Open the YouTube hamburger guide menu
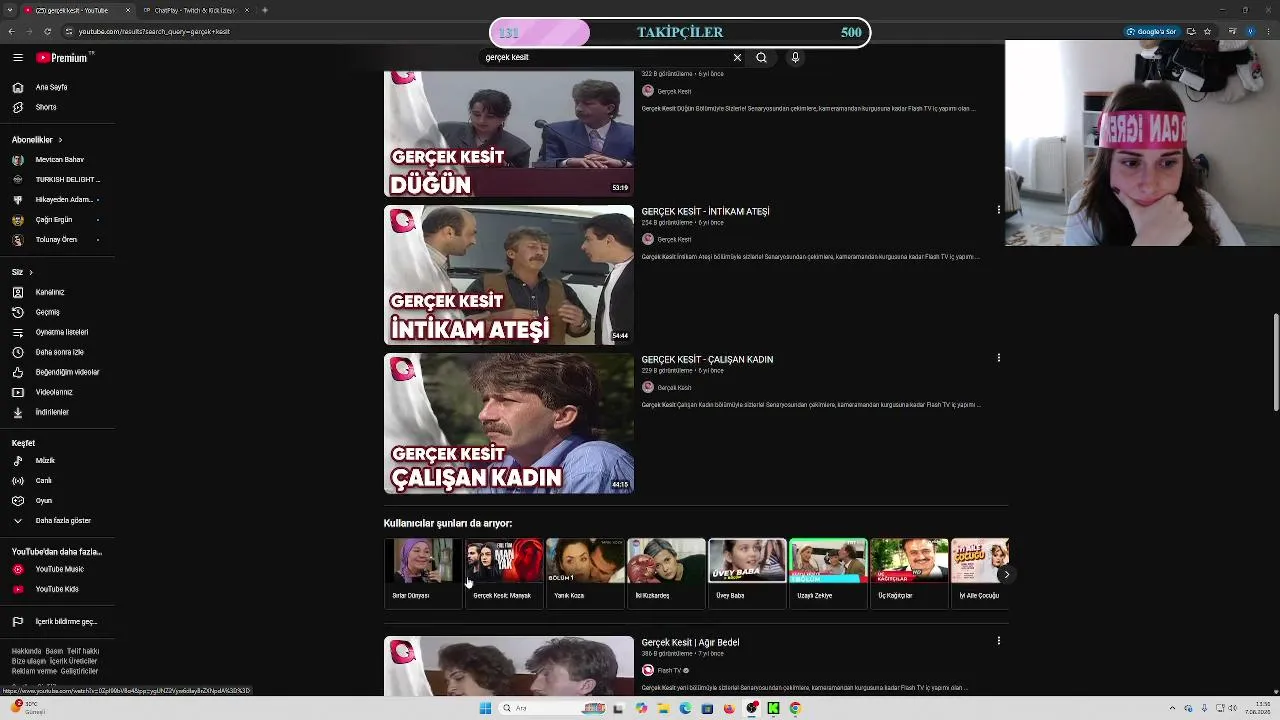 click(17, 58)
